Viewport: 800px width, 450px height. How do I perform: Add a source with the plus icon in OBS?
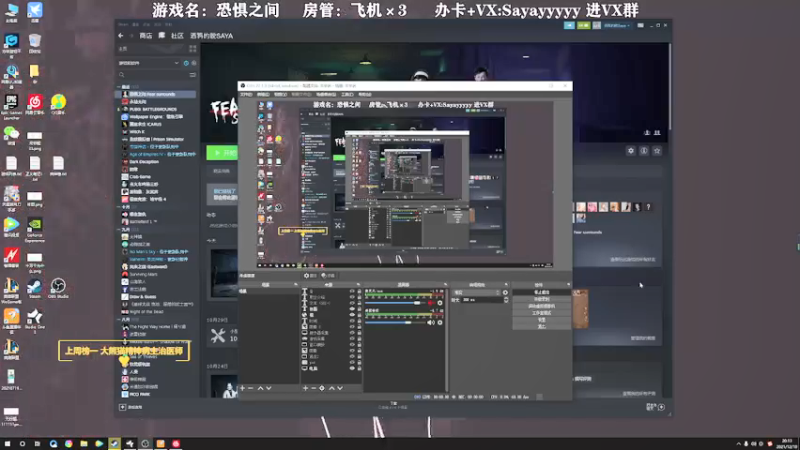coord(306,388)
